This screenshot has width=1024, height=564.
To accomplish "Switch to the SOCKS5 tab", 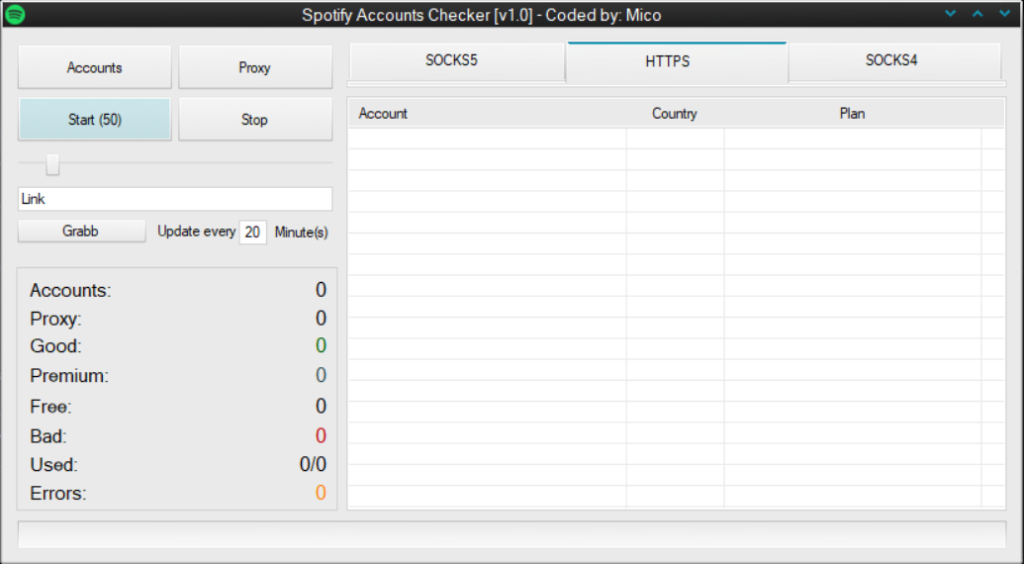I will [456, 61].
